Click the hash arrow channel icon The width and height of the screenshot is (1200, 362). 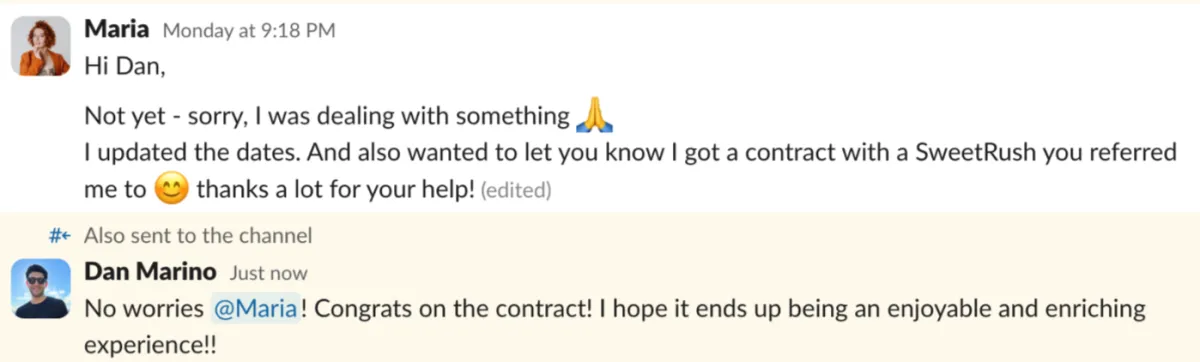pos(59,236)
